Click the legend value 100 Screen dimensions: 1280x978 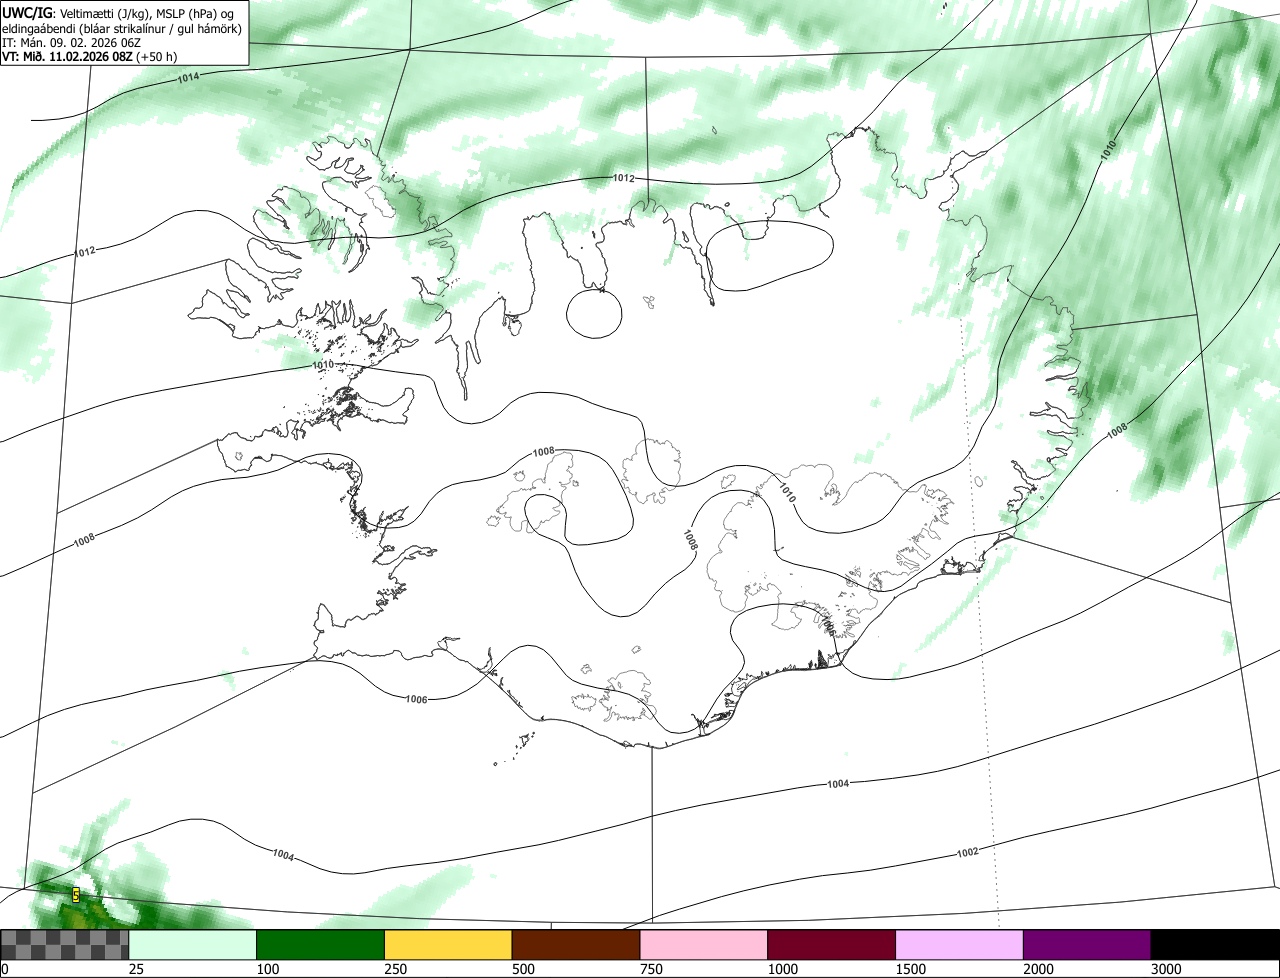267,969
